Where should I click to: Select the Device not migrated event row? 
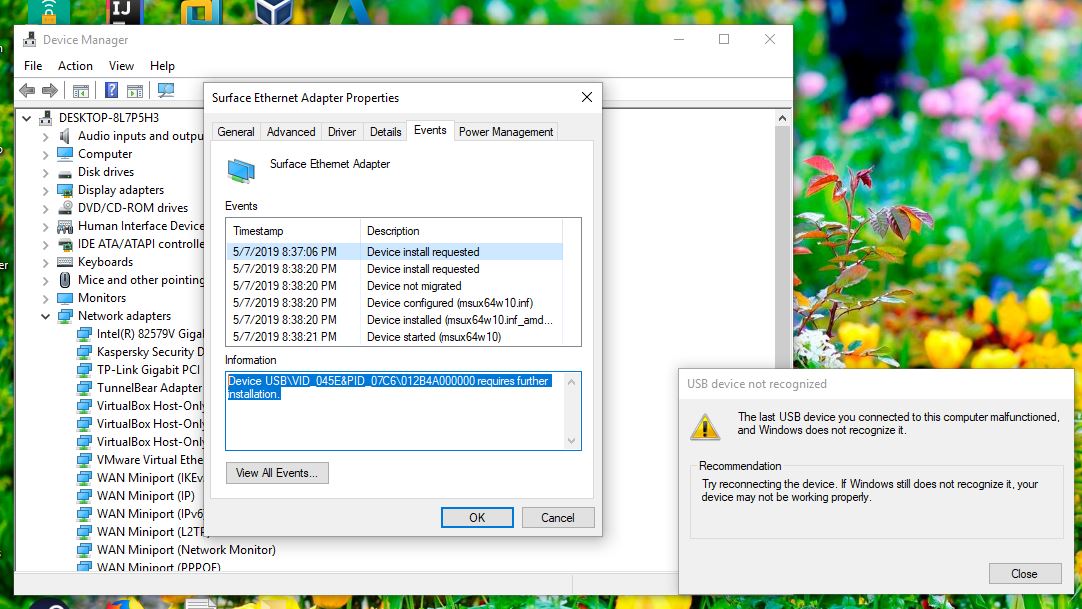click(x=395, y=286)
